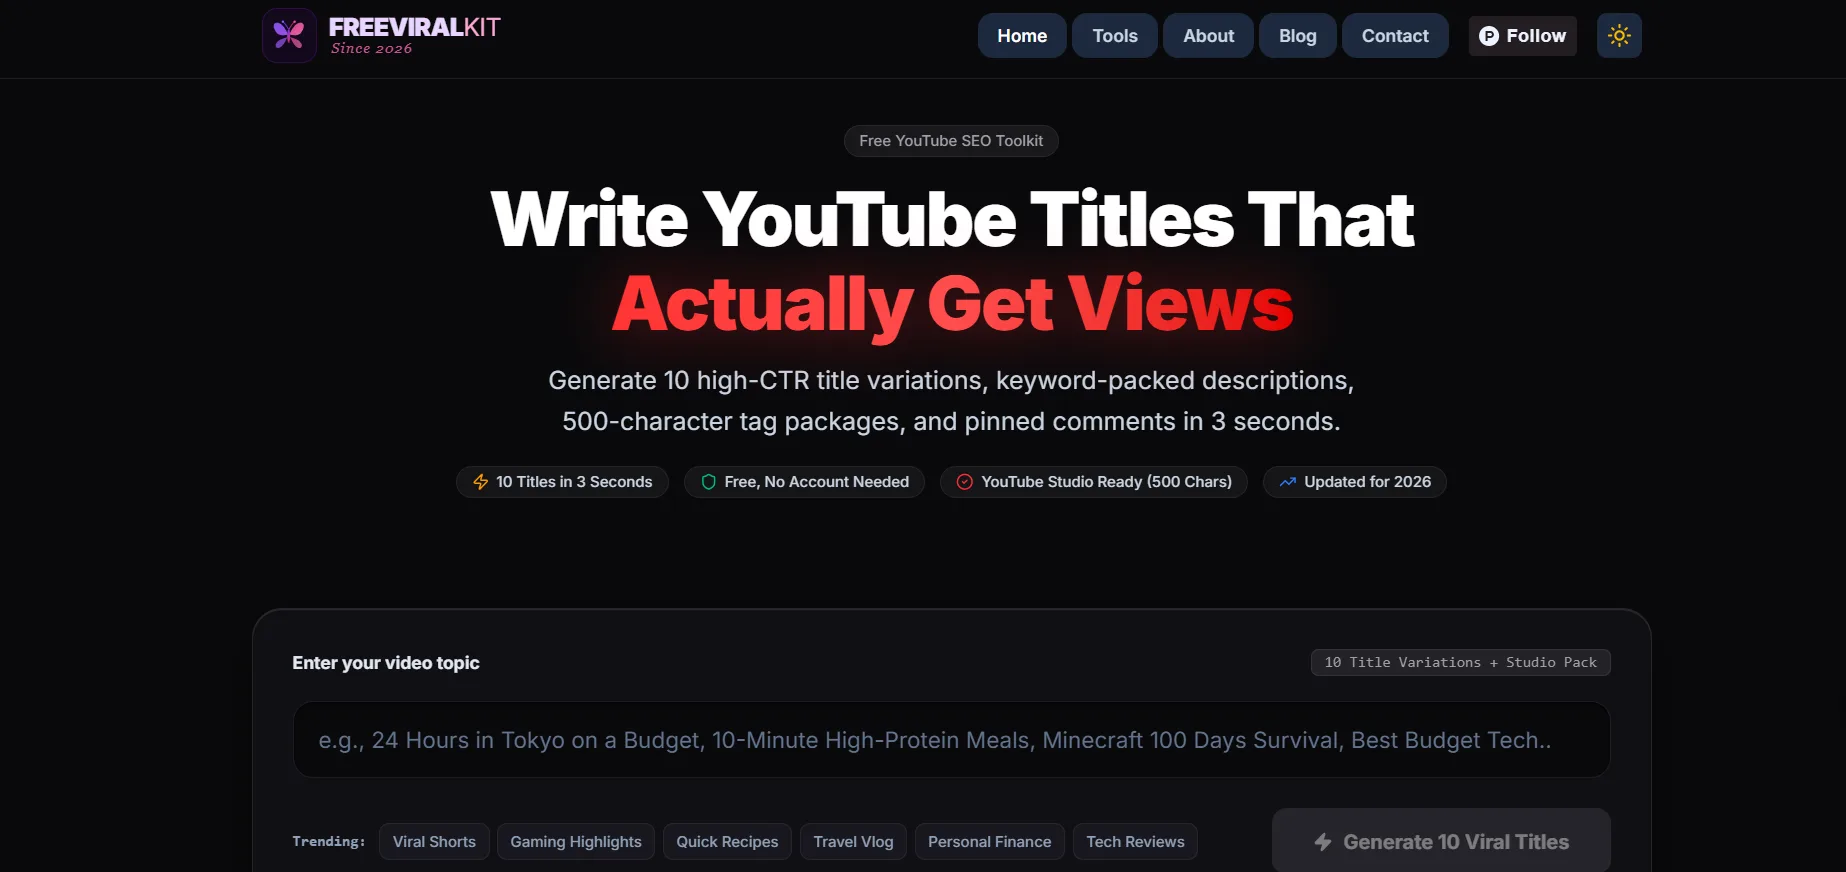Click the bolt icon on Generate button

point(1323,842)
